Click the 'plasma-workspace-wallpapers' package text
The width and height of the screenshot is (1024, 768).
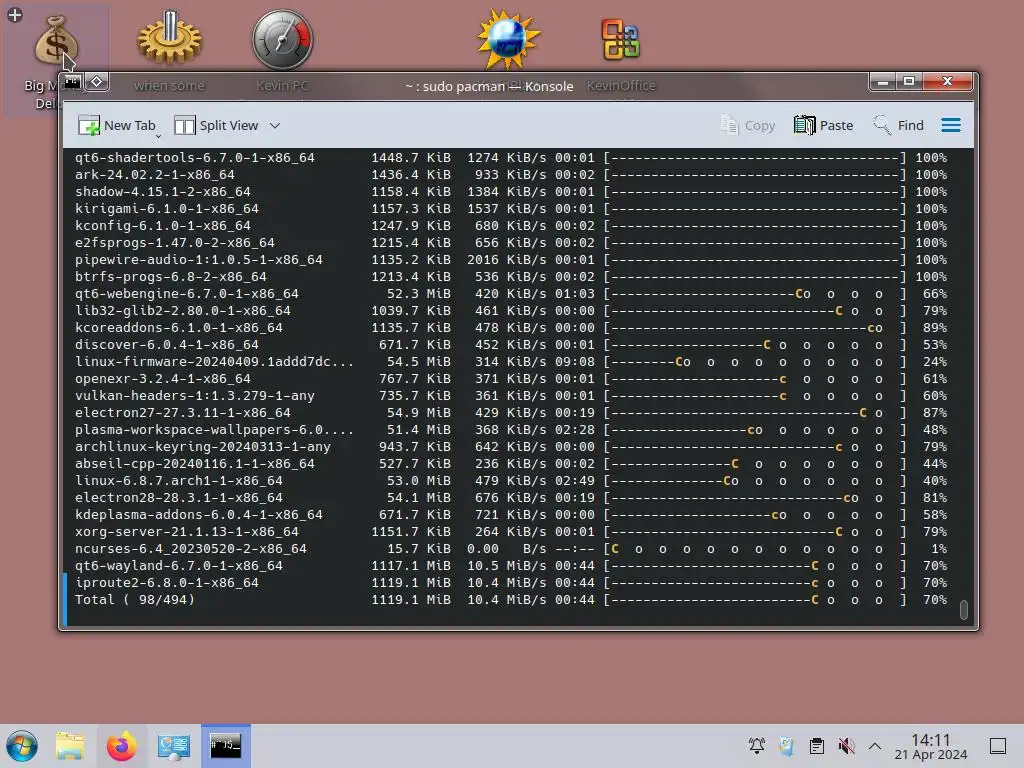214,429
